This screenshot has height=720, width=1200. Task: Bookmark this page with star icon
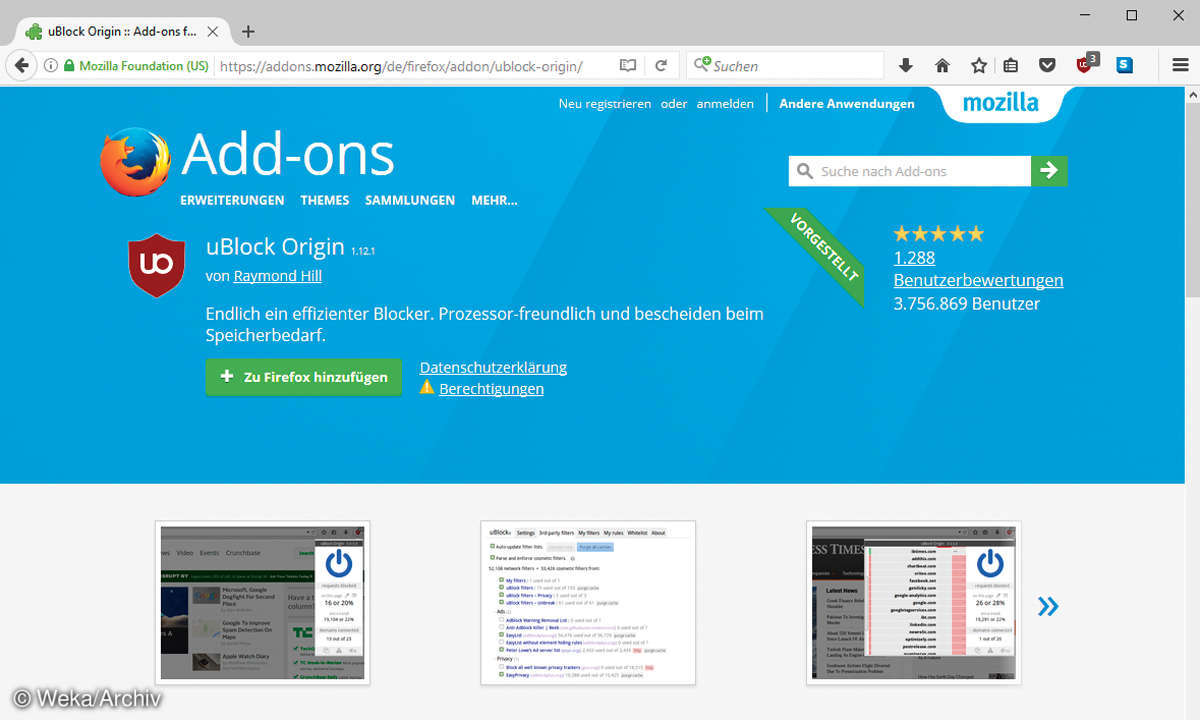click(978, 66)
